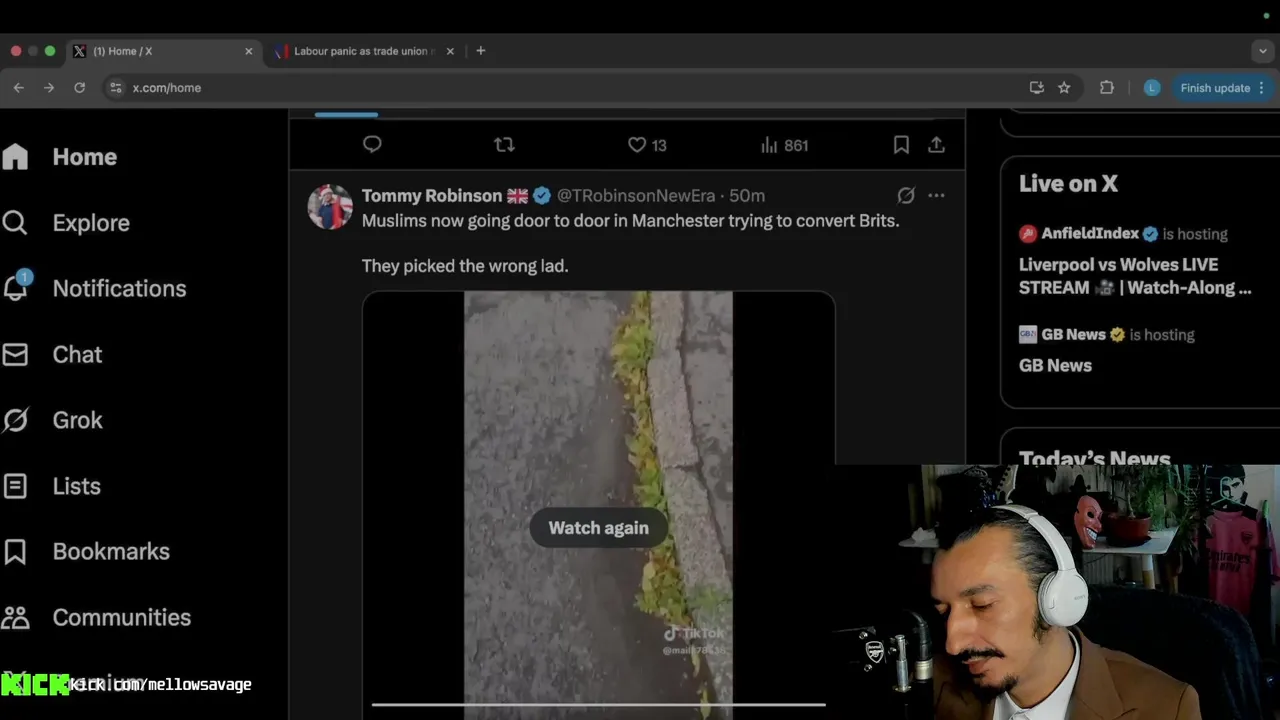The image size is (1280, 720).
Task: Open the Notifications bell icon
Action: point(16,287)
